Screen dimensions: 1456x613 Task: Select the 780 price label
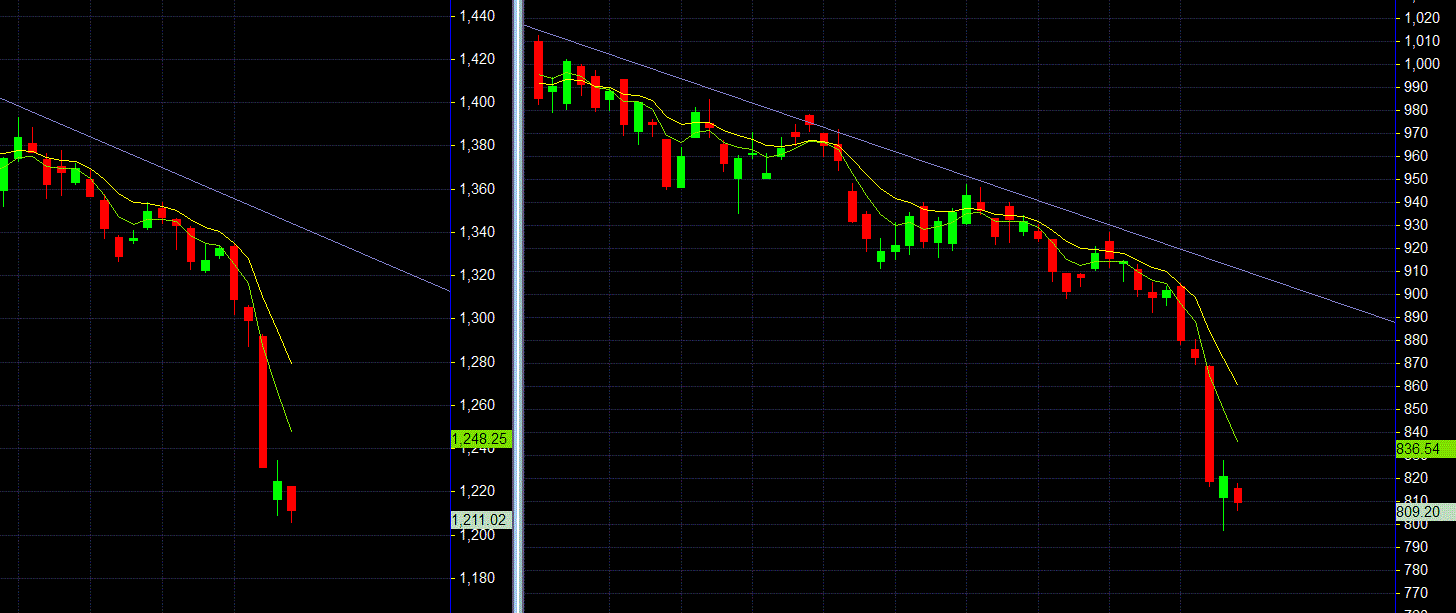coord(1418,570)
